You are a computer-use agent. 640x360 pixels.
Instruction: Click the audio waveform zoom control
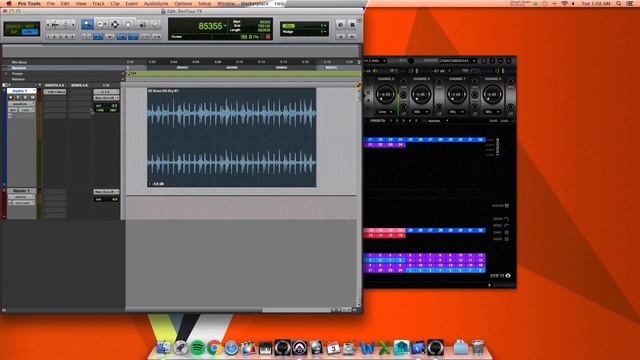click(x=56, y=24)
